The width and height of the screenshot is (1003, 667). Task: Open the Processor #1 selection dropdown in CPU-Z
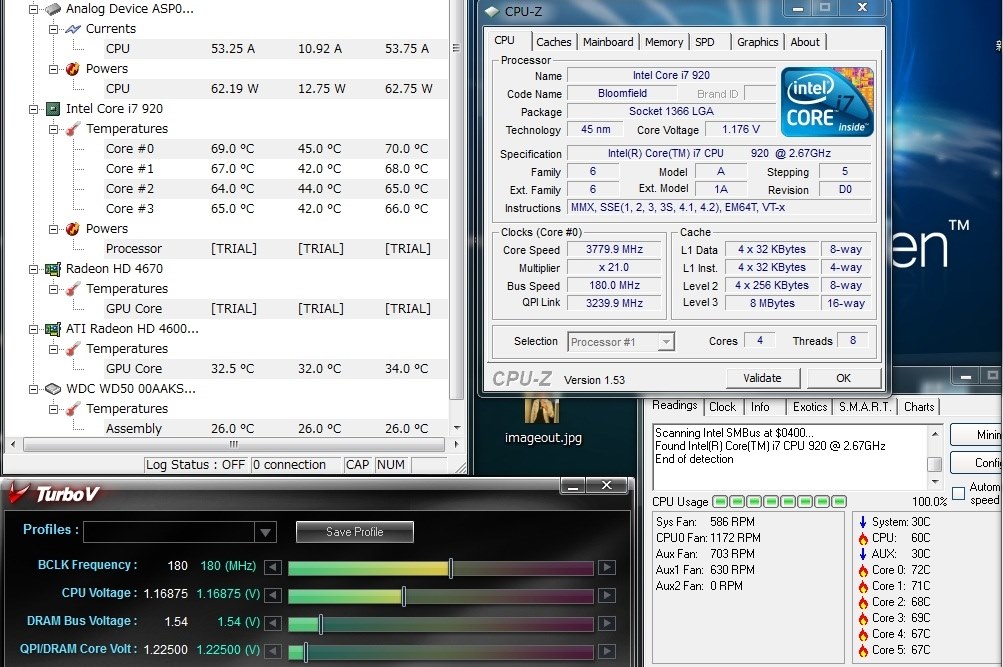[x=666, y=341]
